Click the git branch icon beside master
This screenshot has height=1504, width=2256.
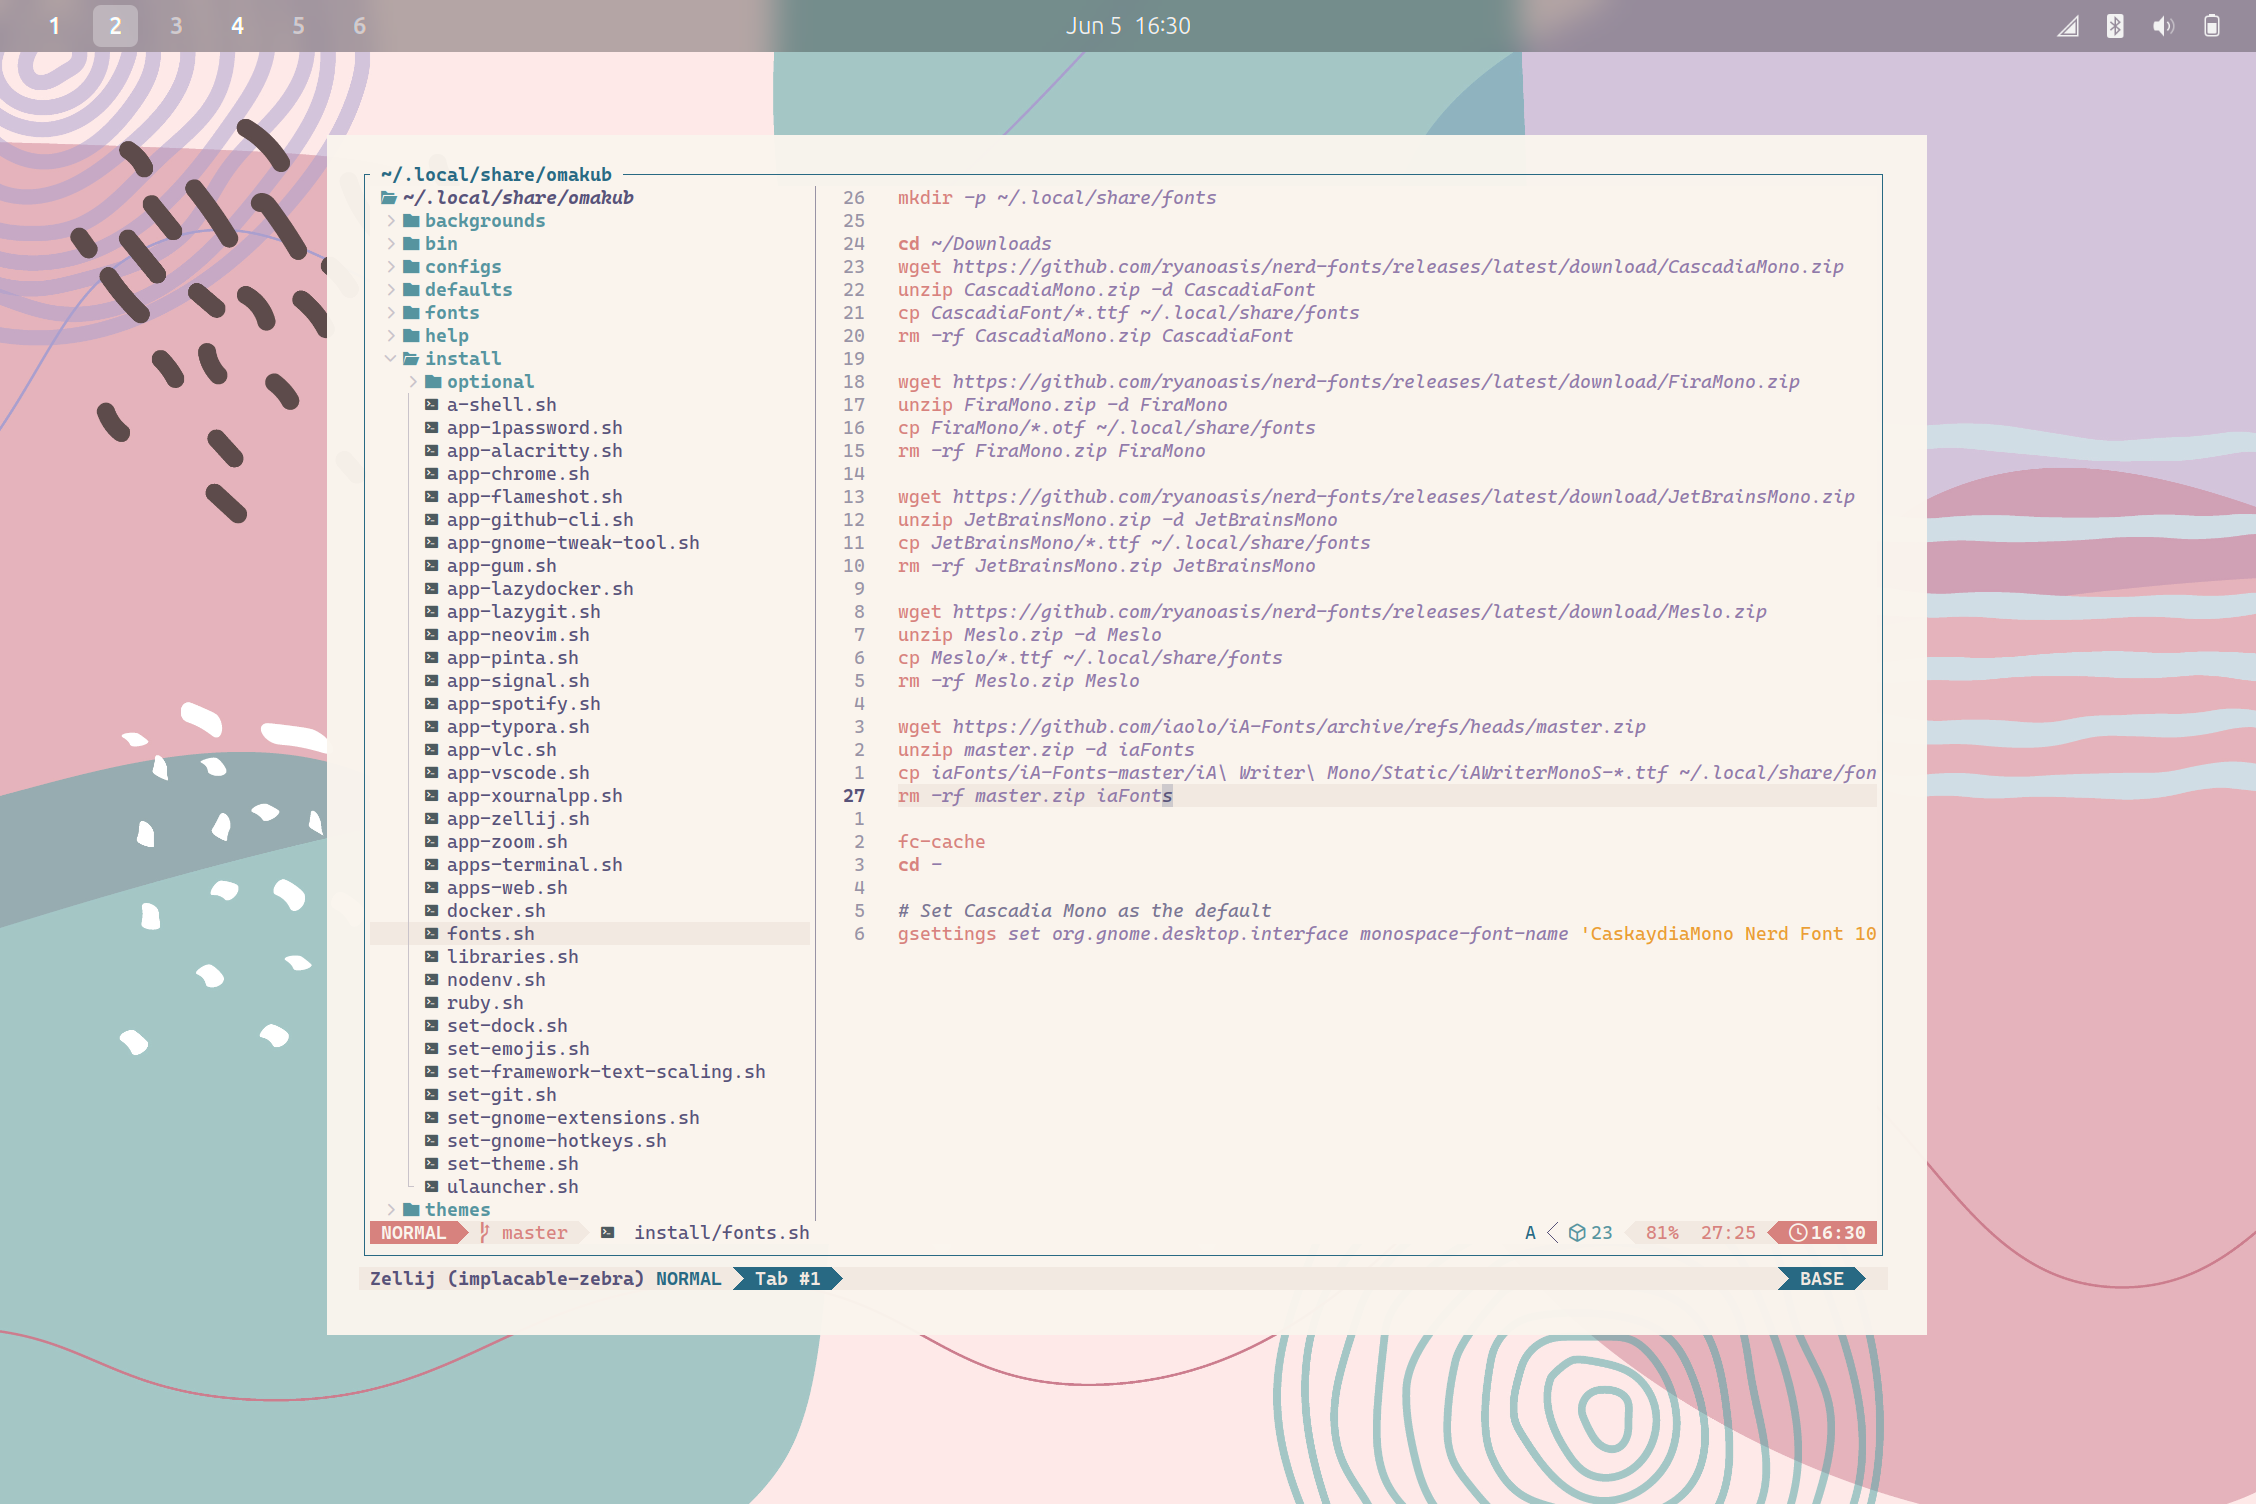pos(485,1232)
